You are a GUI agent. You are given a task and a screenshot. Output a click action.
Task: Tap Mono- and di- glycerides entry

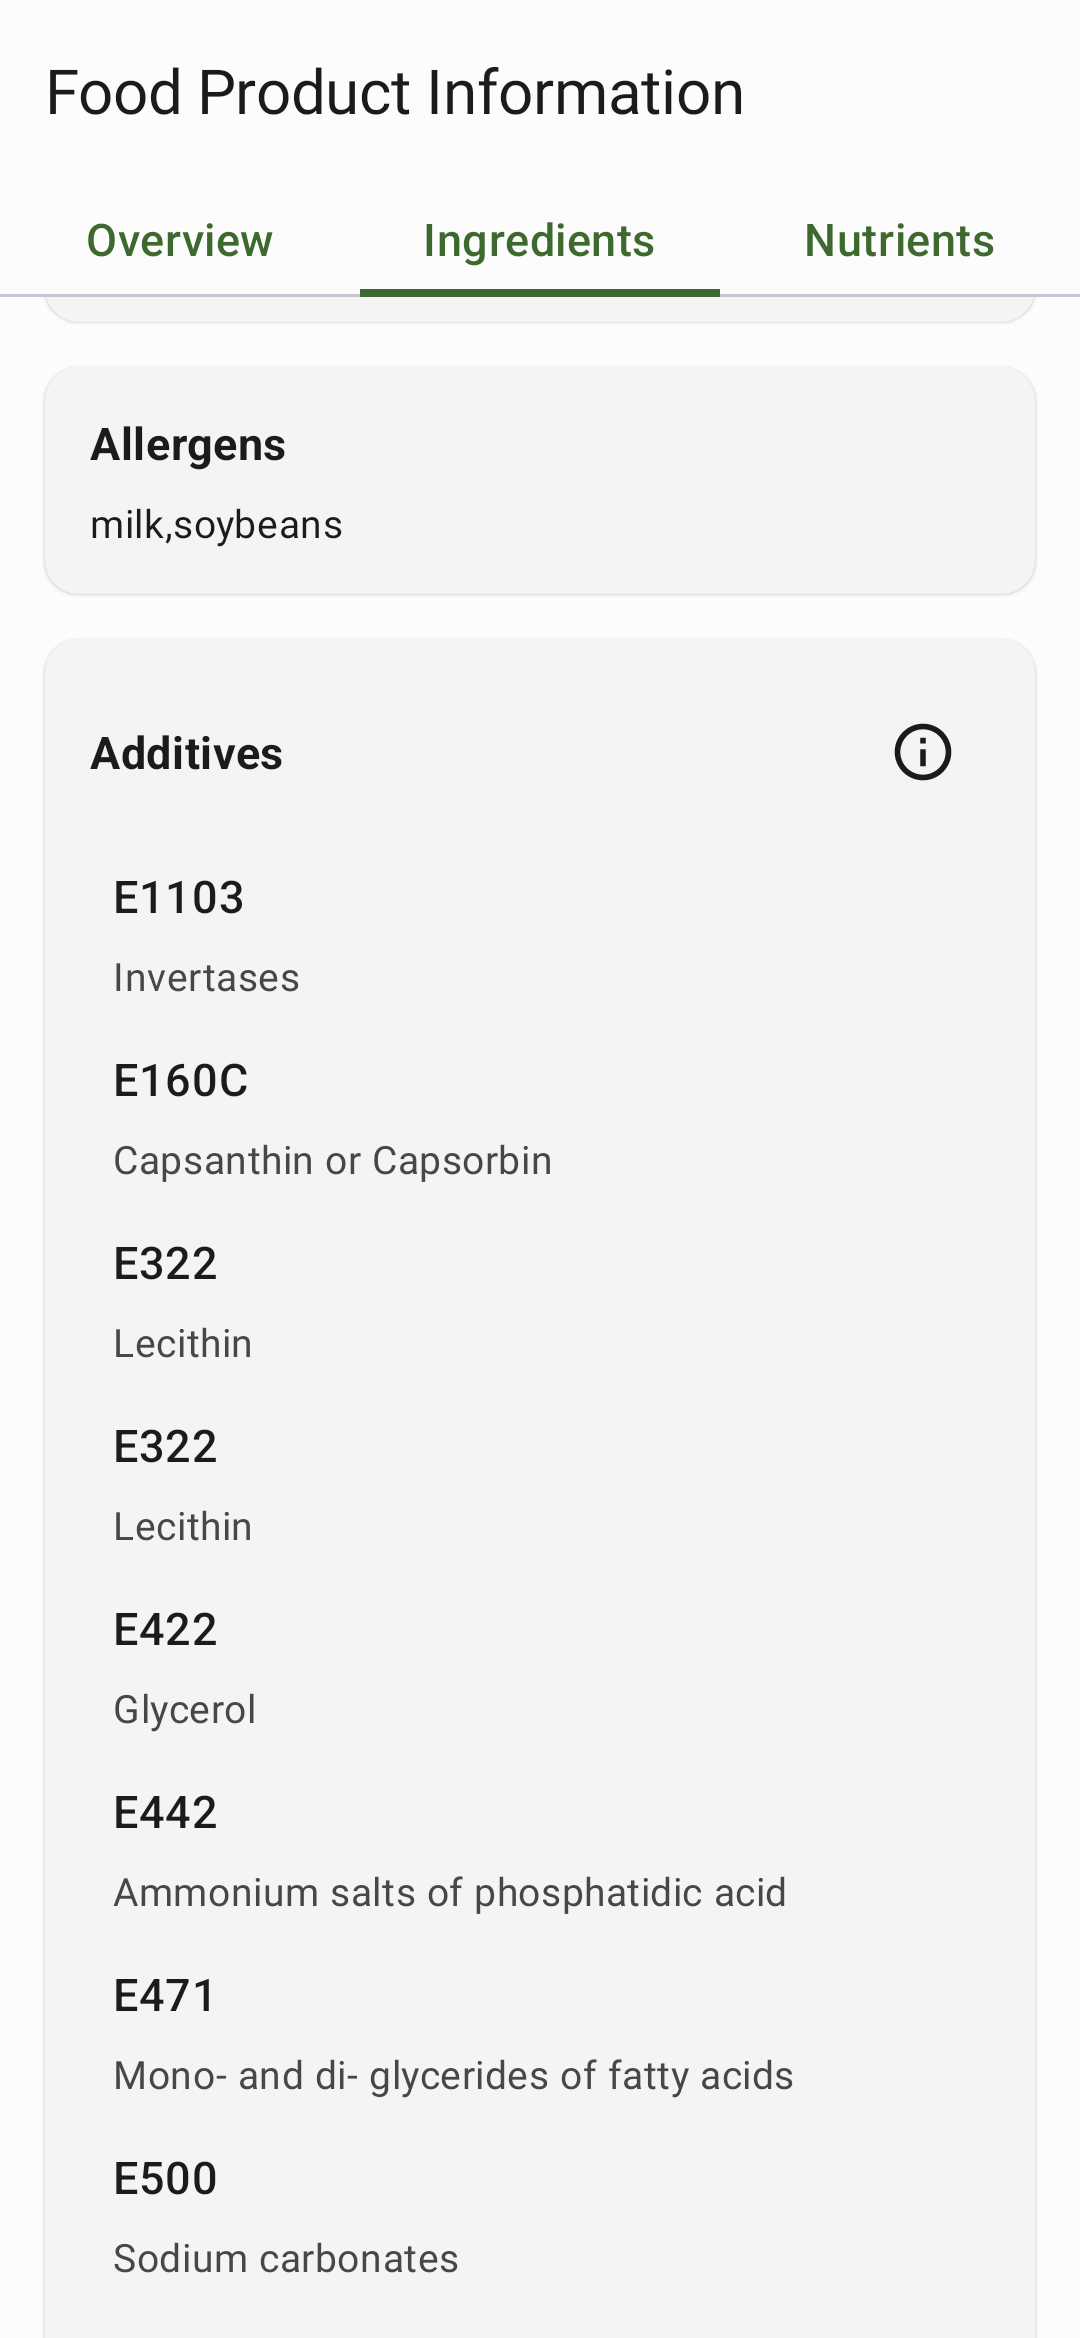pyautogui.click(x=454, y=2076)
